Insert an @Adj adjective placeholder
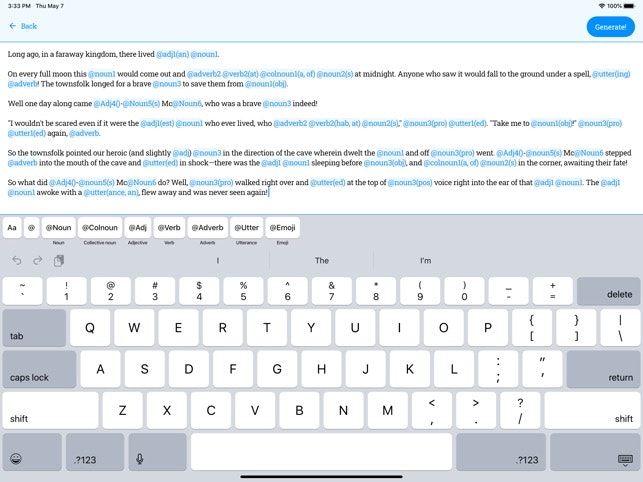This screenshot has width=643, height=482. click(x=137, y=228)
